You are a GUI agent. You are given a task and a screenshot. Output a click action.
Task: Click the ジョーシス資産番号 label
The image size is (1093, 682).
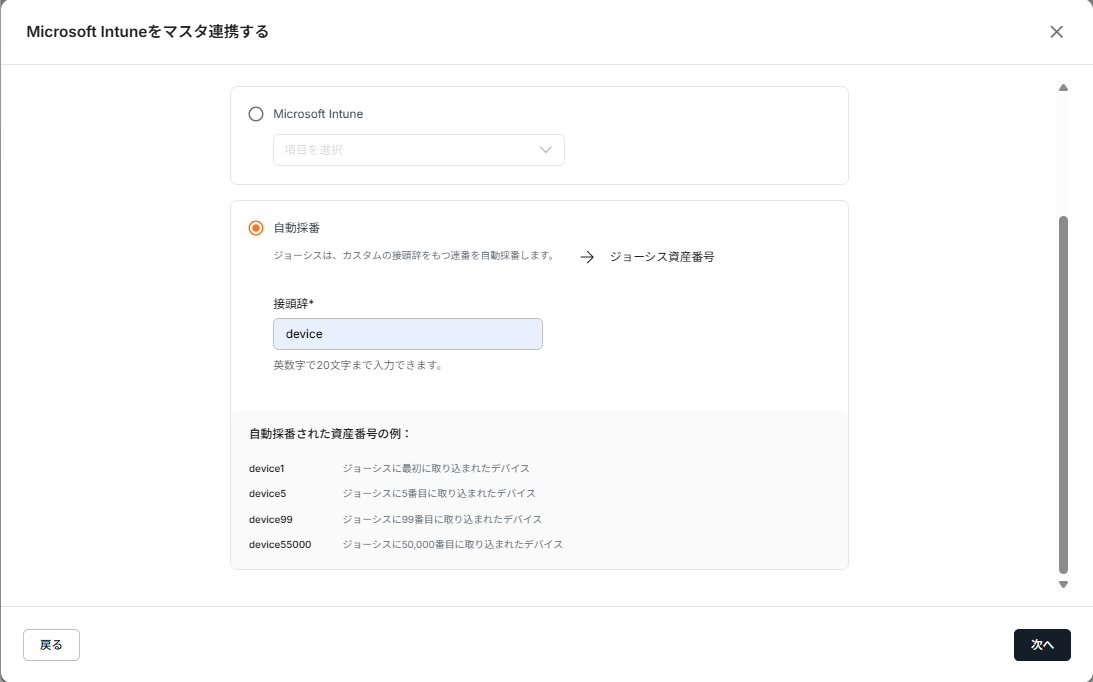662,257
